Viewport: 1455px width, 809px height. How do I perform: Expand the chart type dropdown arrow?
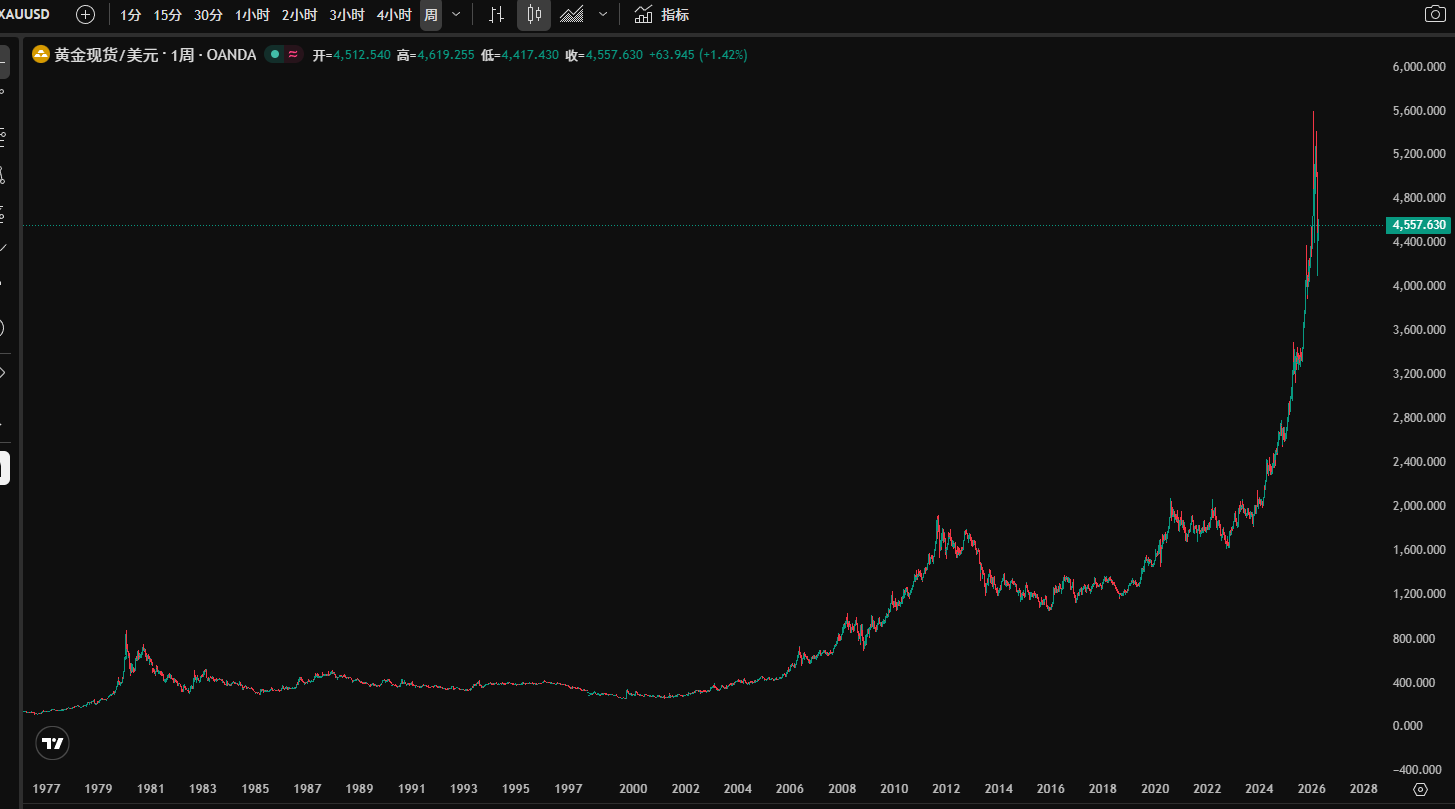point(602,15)
